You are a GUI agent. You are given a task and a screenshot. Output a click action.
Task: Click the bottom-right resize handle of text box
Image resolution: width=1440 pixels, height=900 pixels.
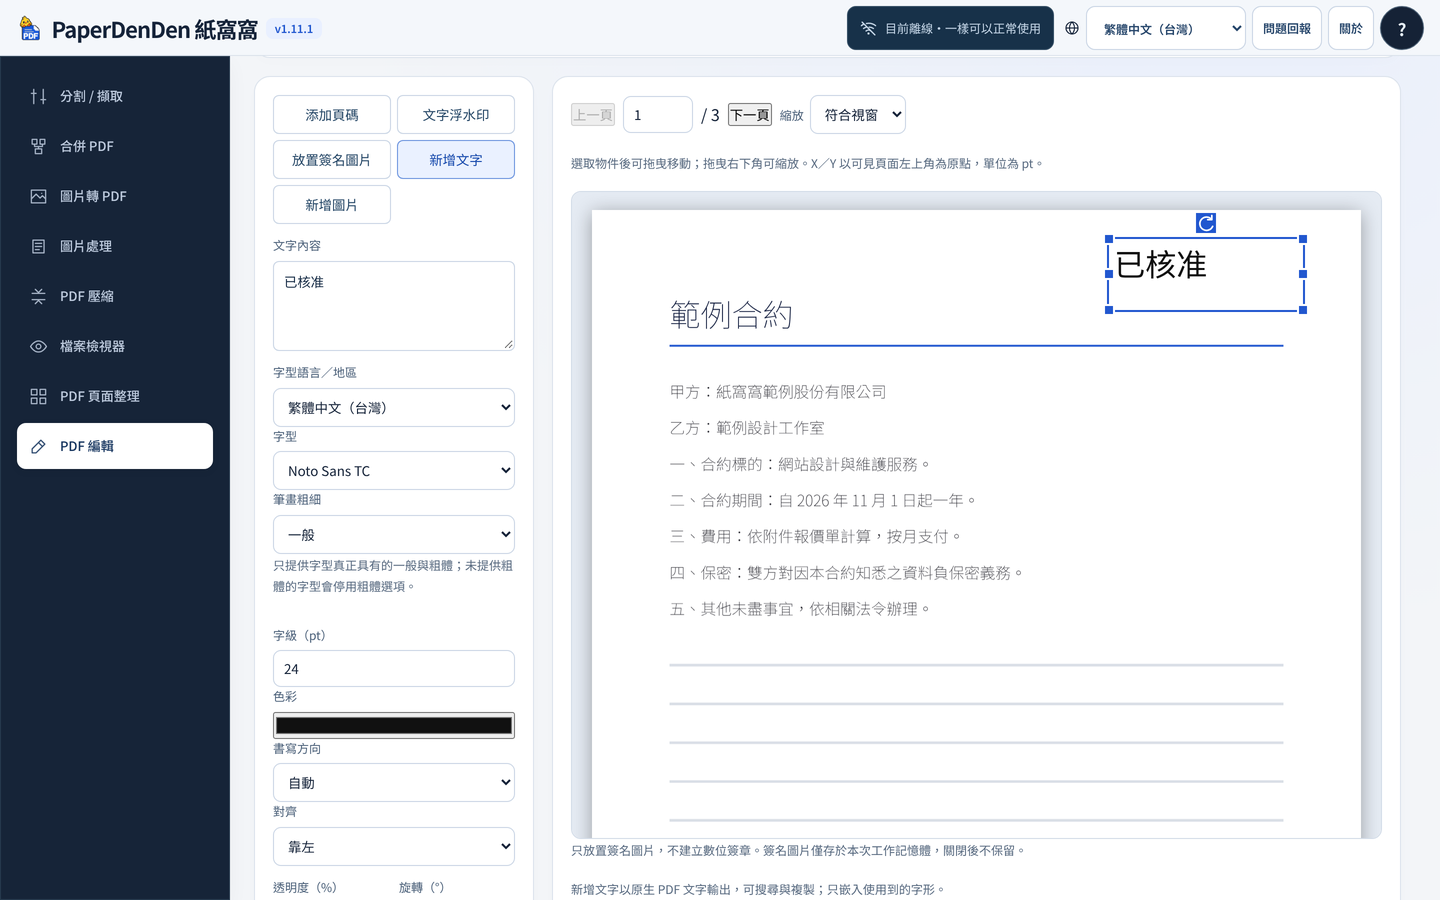[1303, 310]
